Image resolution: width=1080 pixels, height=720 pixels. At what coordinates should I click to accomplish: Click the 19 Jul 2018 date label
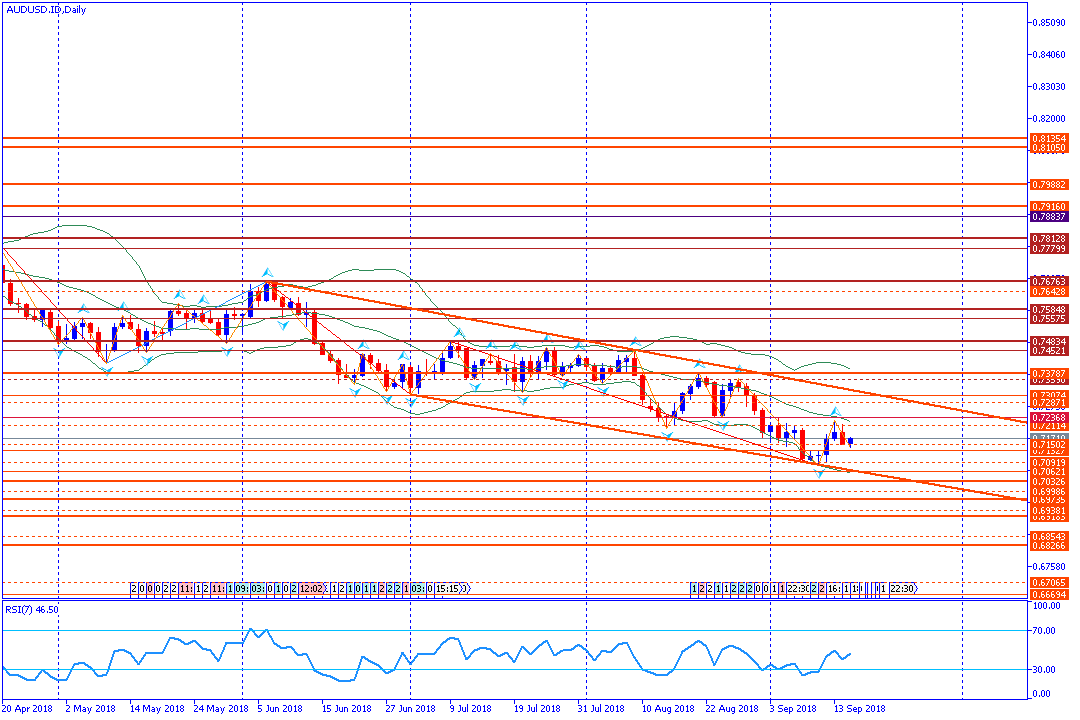[537, 708]
